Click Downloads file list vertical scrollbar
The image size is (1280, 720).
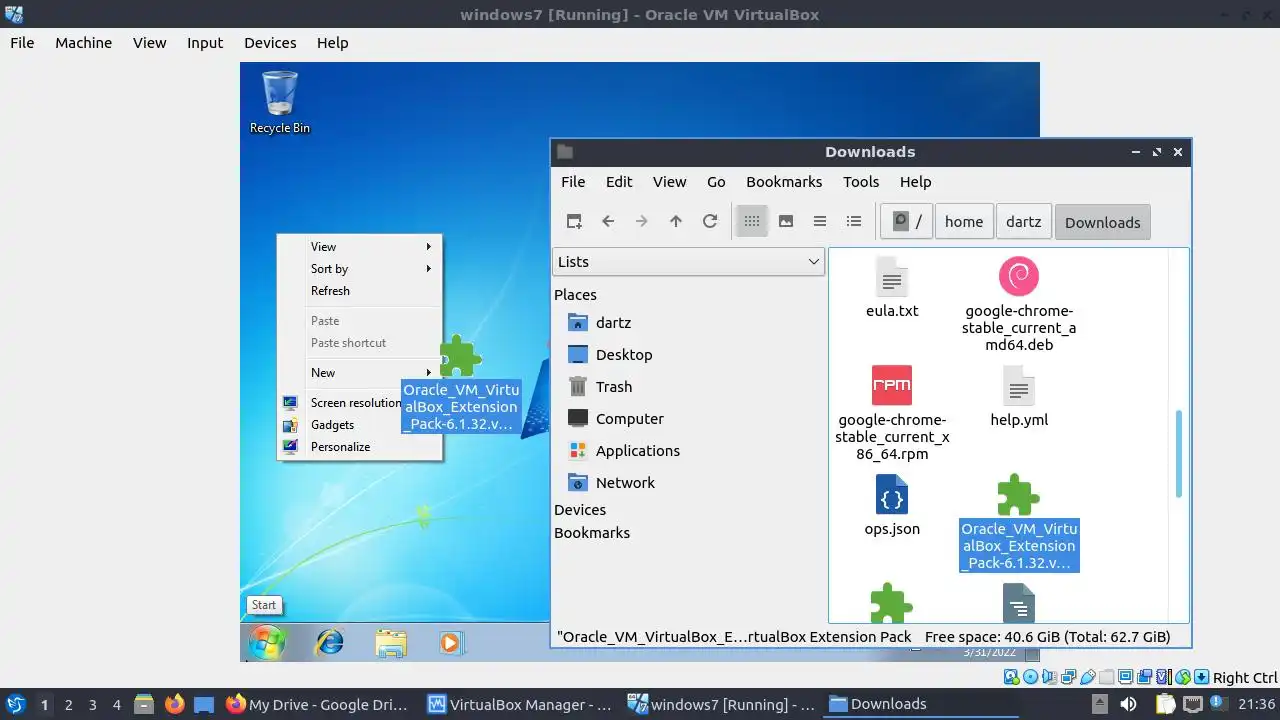click(x=1179, y=453)
